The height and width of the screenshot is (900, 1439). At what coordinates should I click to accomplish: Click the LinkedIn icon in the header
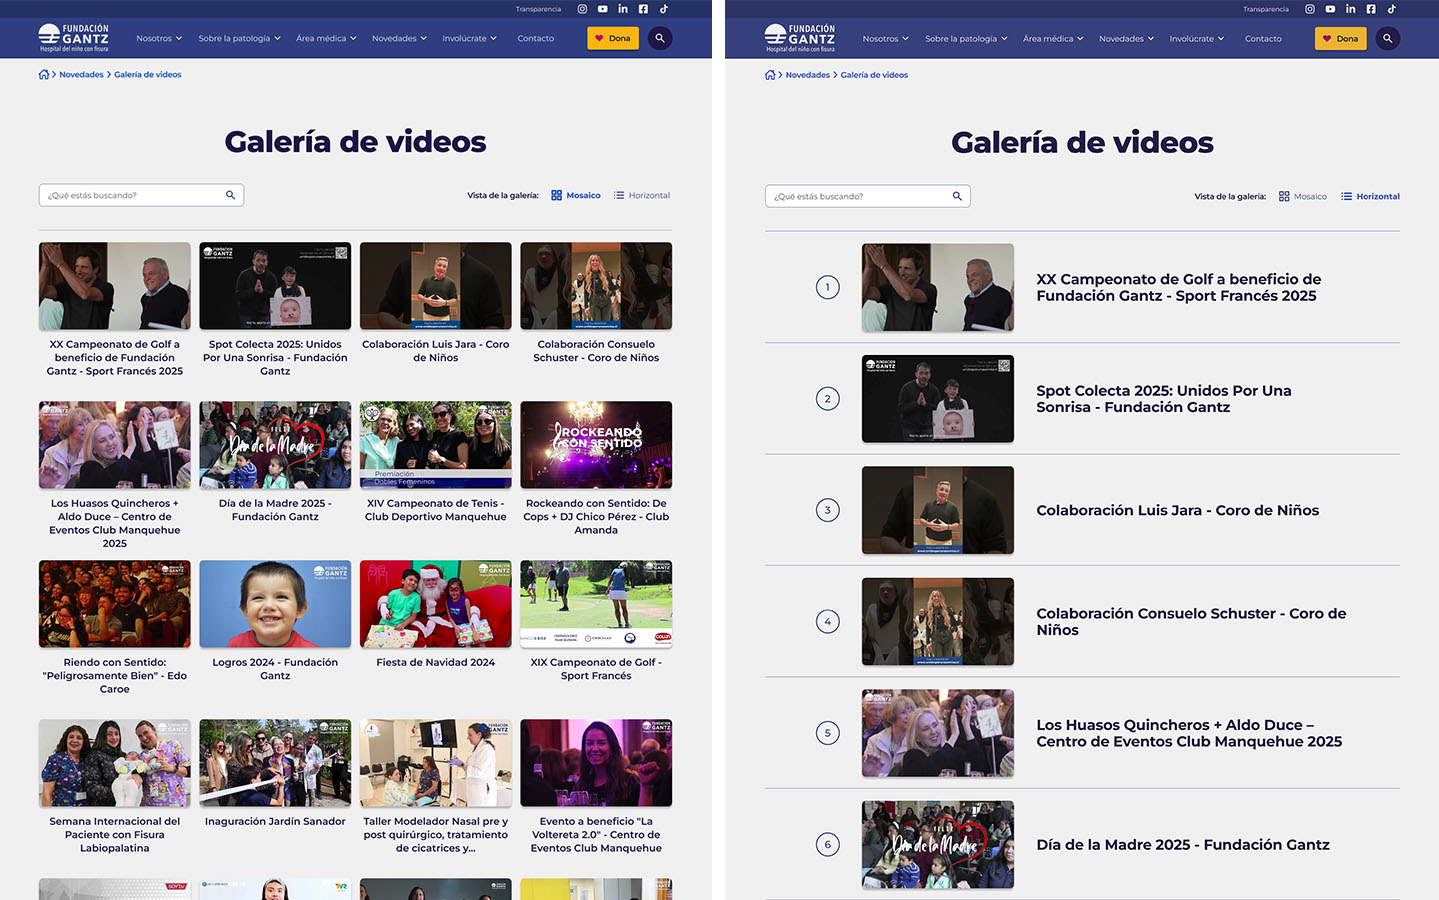pos(622,8)
